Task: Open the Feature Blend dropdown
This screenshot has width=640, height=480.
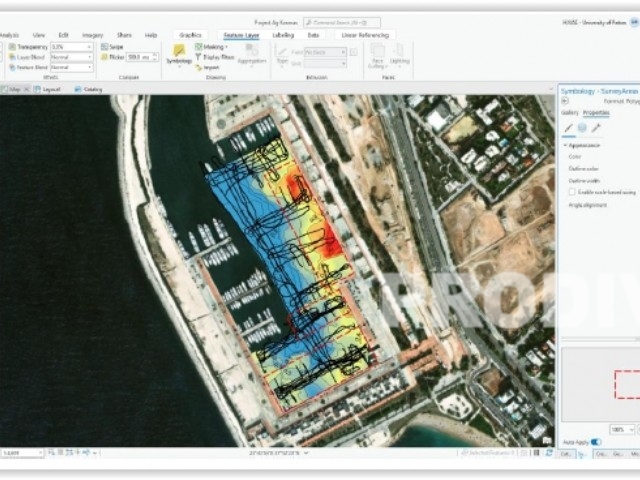Action: coord(71,67)
